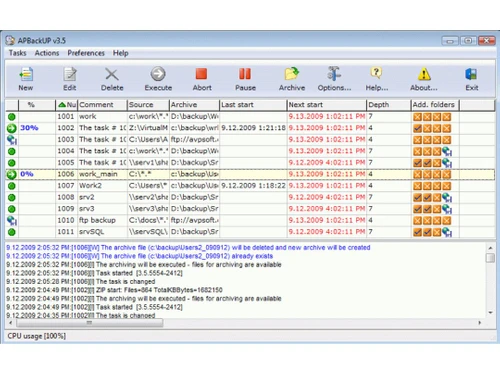Viewport: 500px width, 375px height.
Task: Open the Help menu
Action: click(x=120, y=53)
